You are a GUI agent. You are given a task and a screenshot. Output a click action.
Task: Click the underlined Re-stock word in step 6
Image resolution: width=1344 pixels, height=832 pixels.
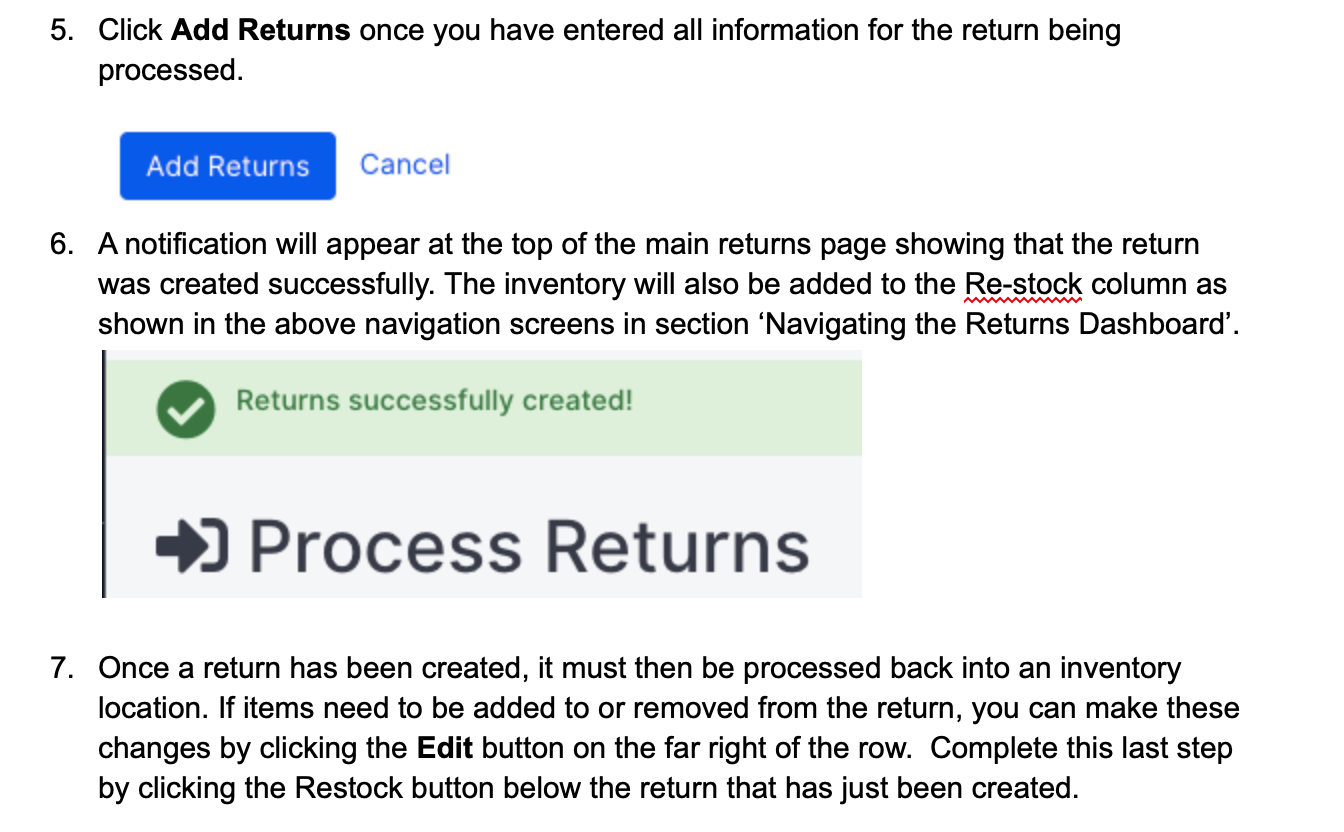click(x=1022, y=284)
